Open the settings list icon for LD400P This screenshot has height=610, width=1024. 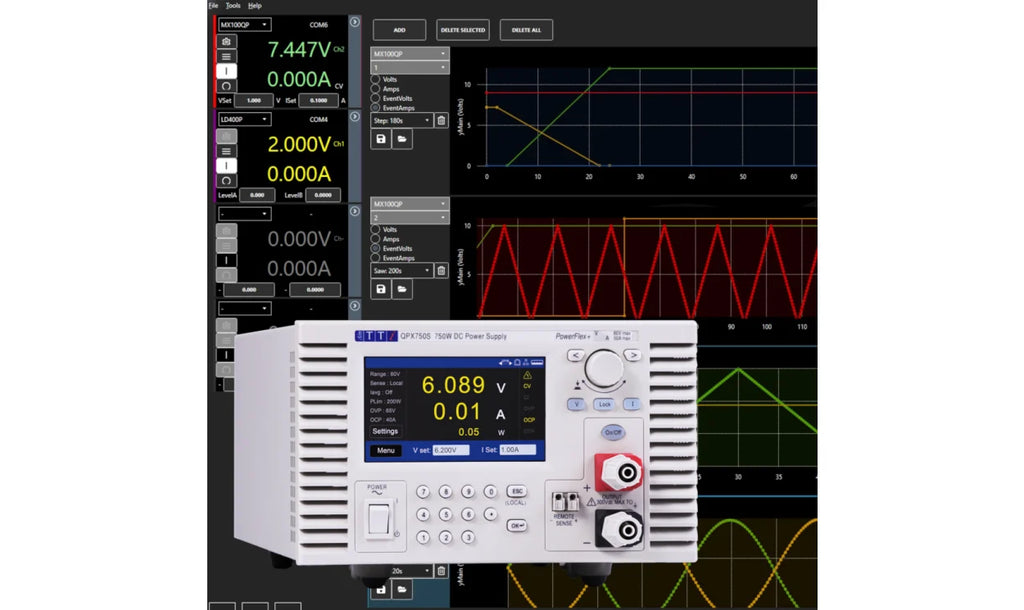pos(227,151)
